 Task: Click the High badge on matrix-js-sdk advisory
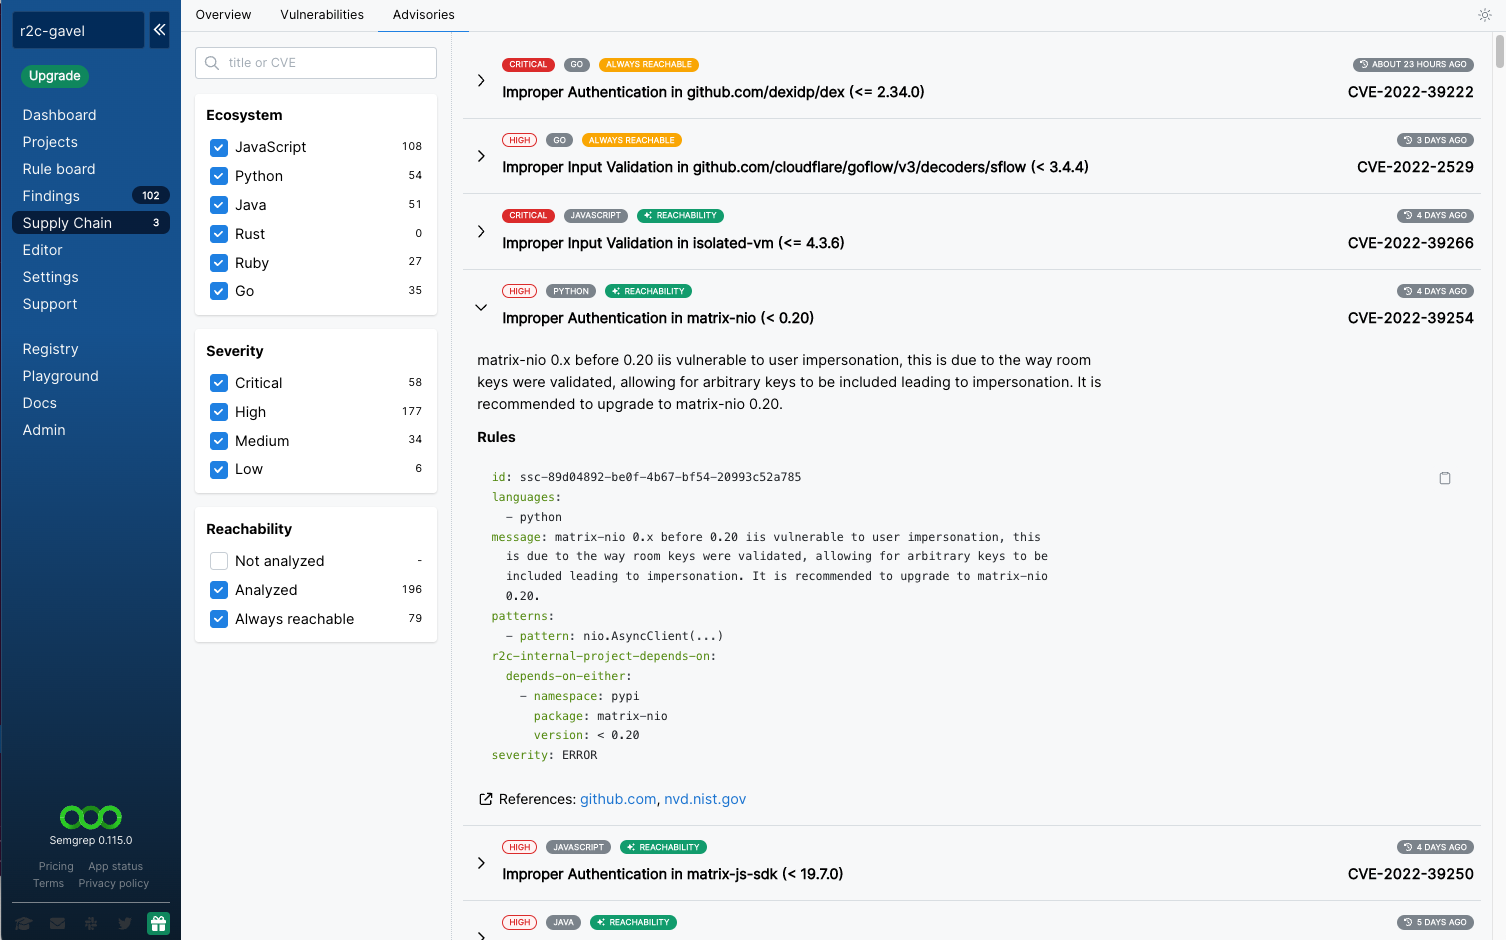[520, 847]
